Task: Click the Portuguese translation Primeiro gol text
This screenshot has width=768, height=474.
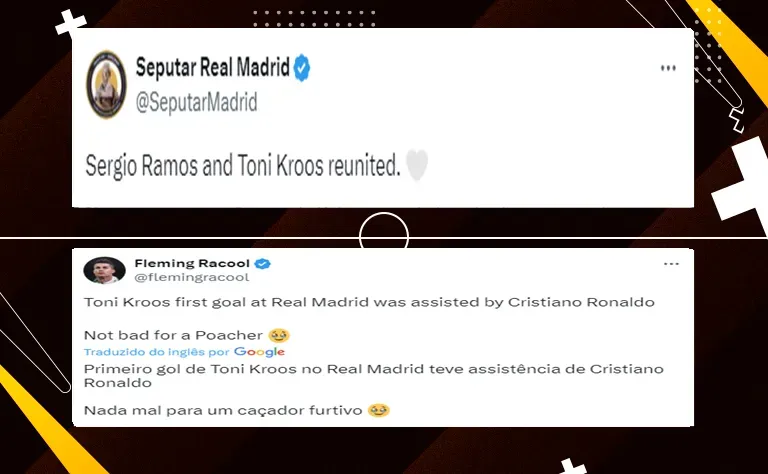Action: (374, 376)
